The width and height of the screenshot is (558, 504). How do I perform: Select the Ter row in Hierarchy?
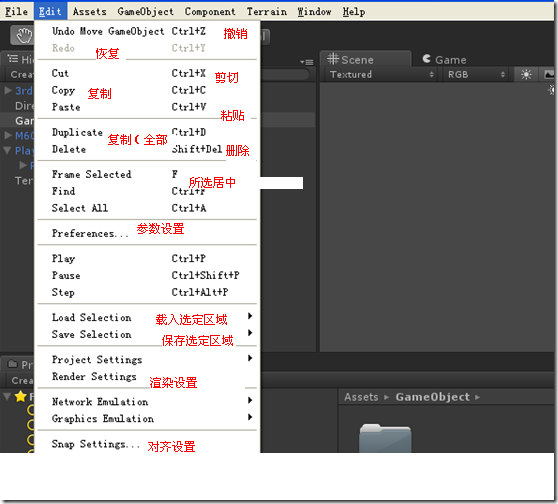(x=17, y=180)
